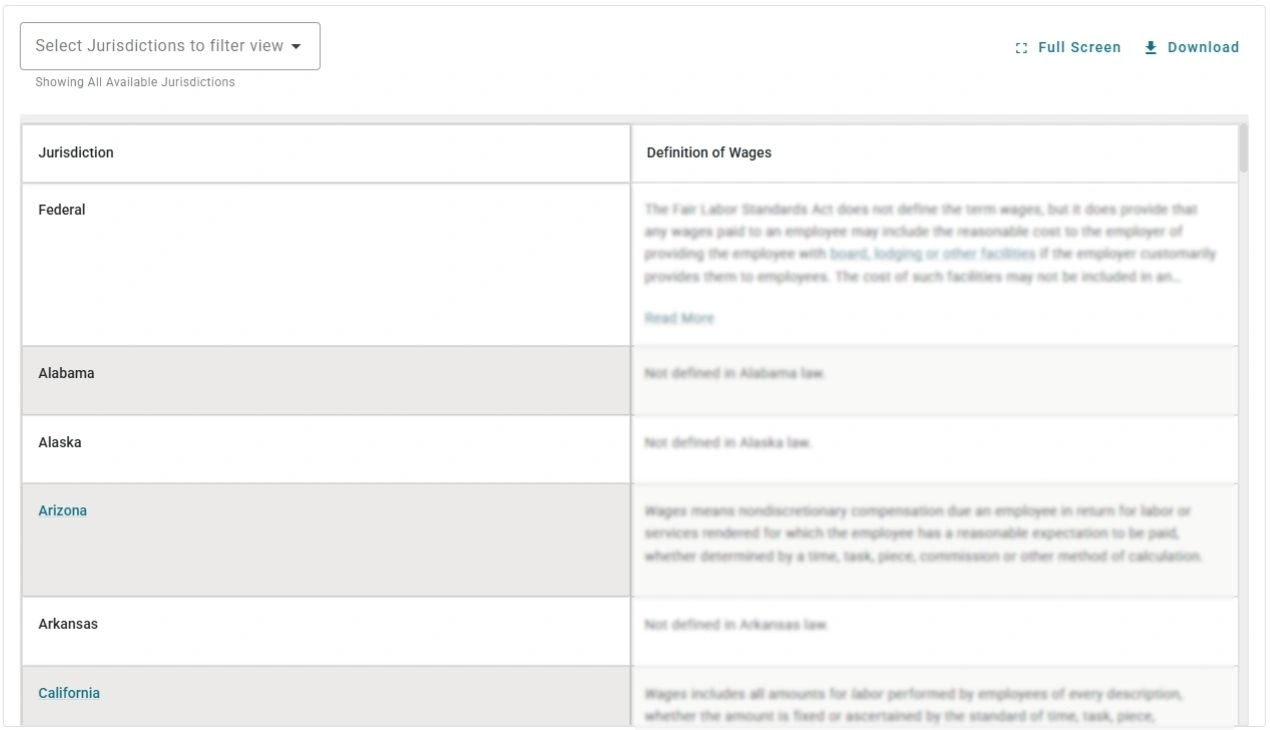Expand the Select Jurisdictions filter dropdown
The height and width of the screenshot is (730, 1270).
(170, 45)
